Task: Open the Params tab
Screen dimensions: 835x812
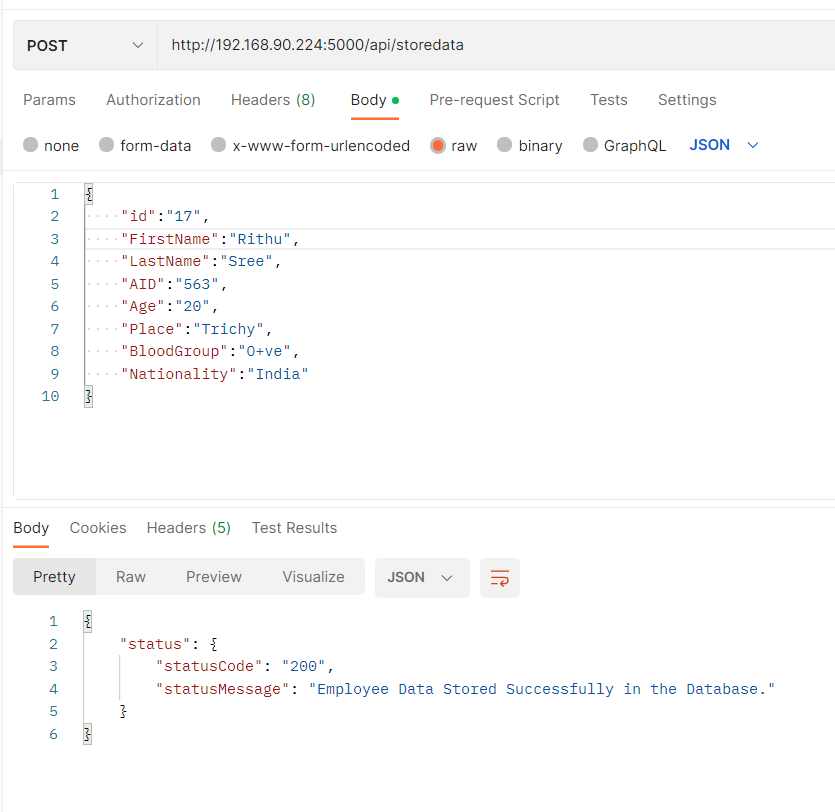Action: coord(50,100)
